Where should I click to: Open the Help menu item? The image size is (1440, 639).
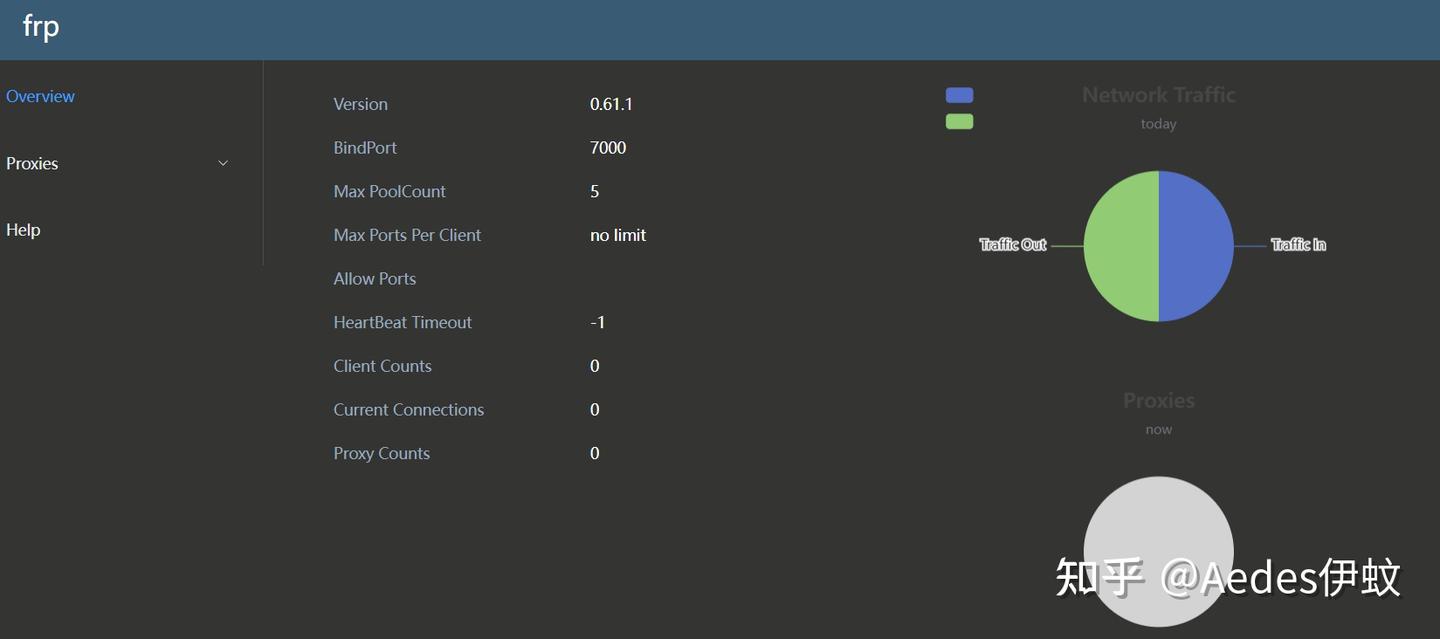23,230
